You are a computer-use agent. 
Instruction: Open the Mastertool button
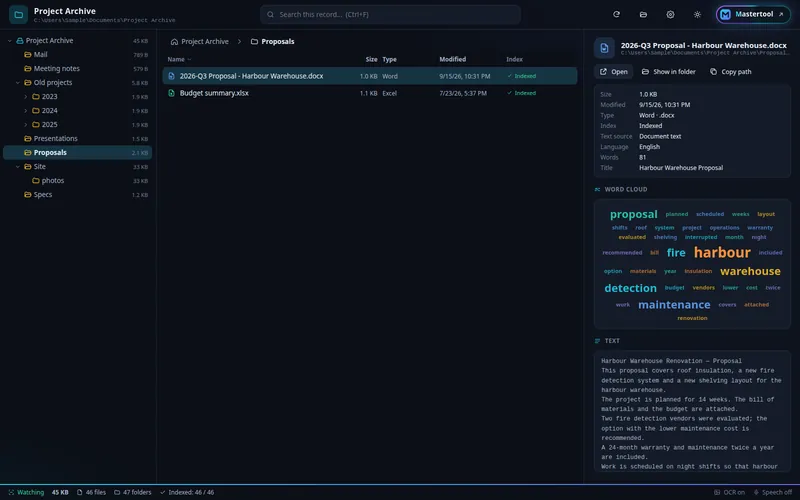pos(753,14)
